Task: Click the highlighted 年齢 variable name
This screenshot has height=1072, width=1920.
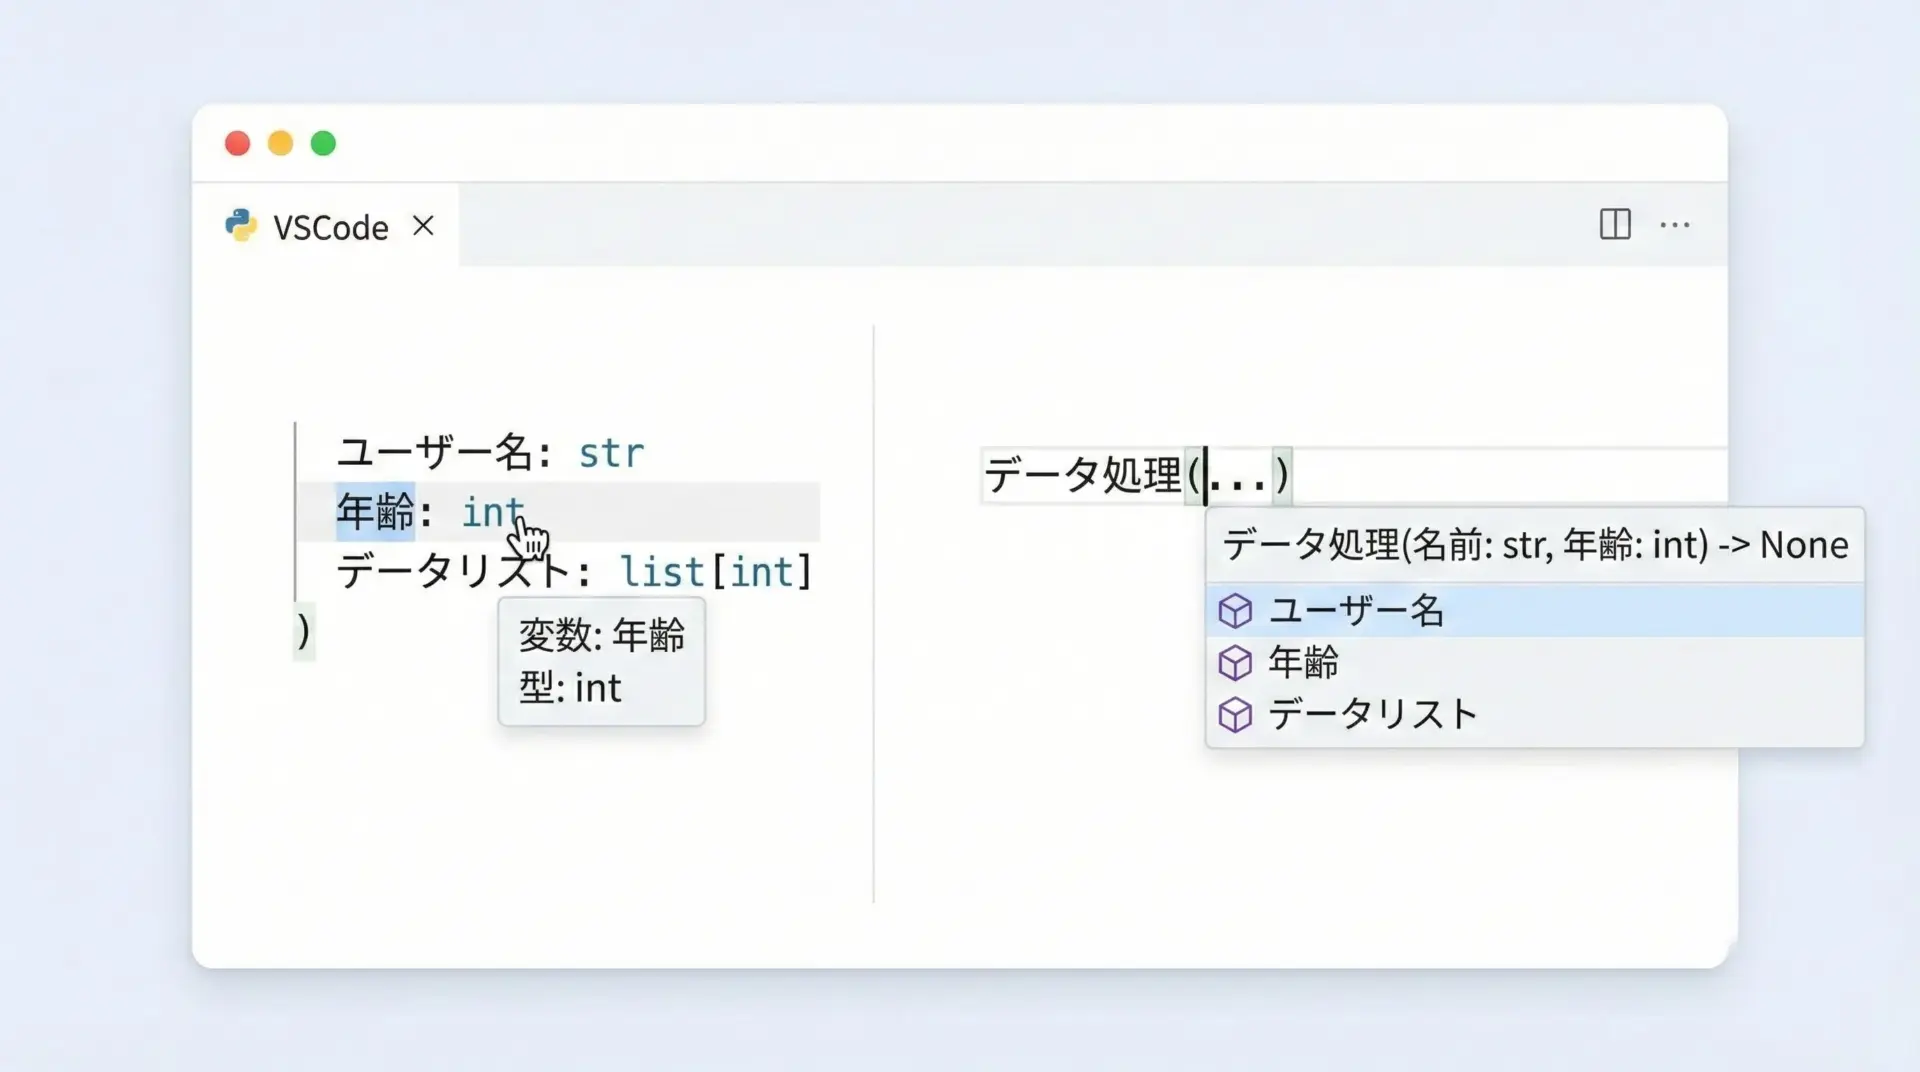Action: (375, 512)
